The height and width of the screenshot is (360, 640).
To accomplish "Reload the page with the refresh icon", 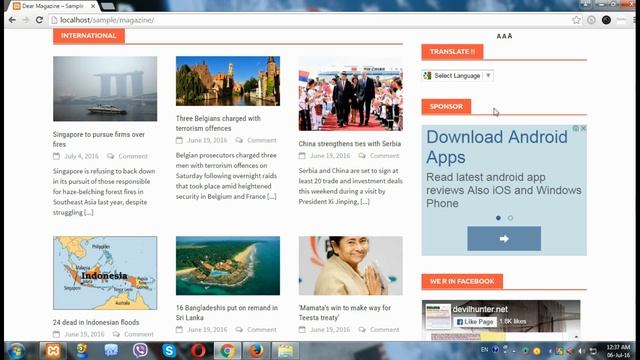I will coord(39,20).
